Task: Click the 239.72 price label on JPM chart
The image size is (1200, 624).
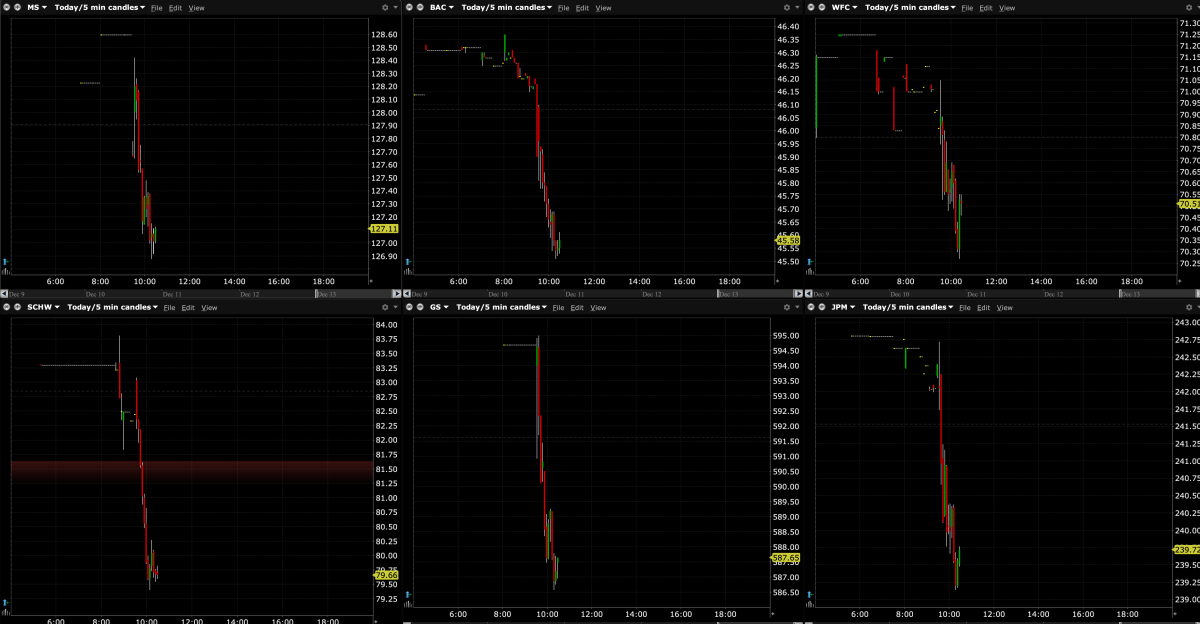Action: pos(1187,550)
